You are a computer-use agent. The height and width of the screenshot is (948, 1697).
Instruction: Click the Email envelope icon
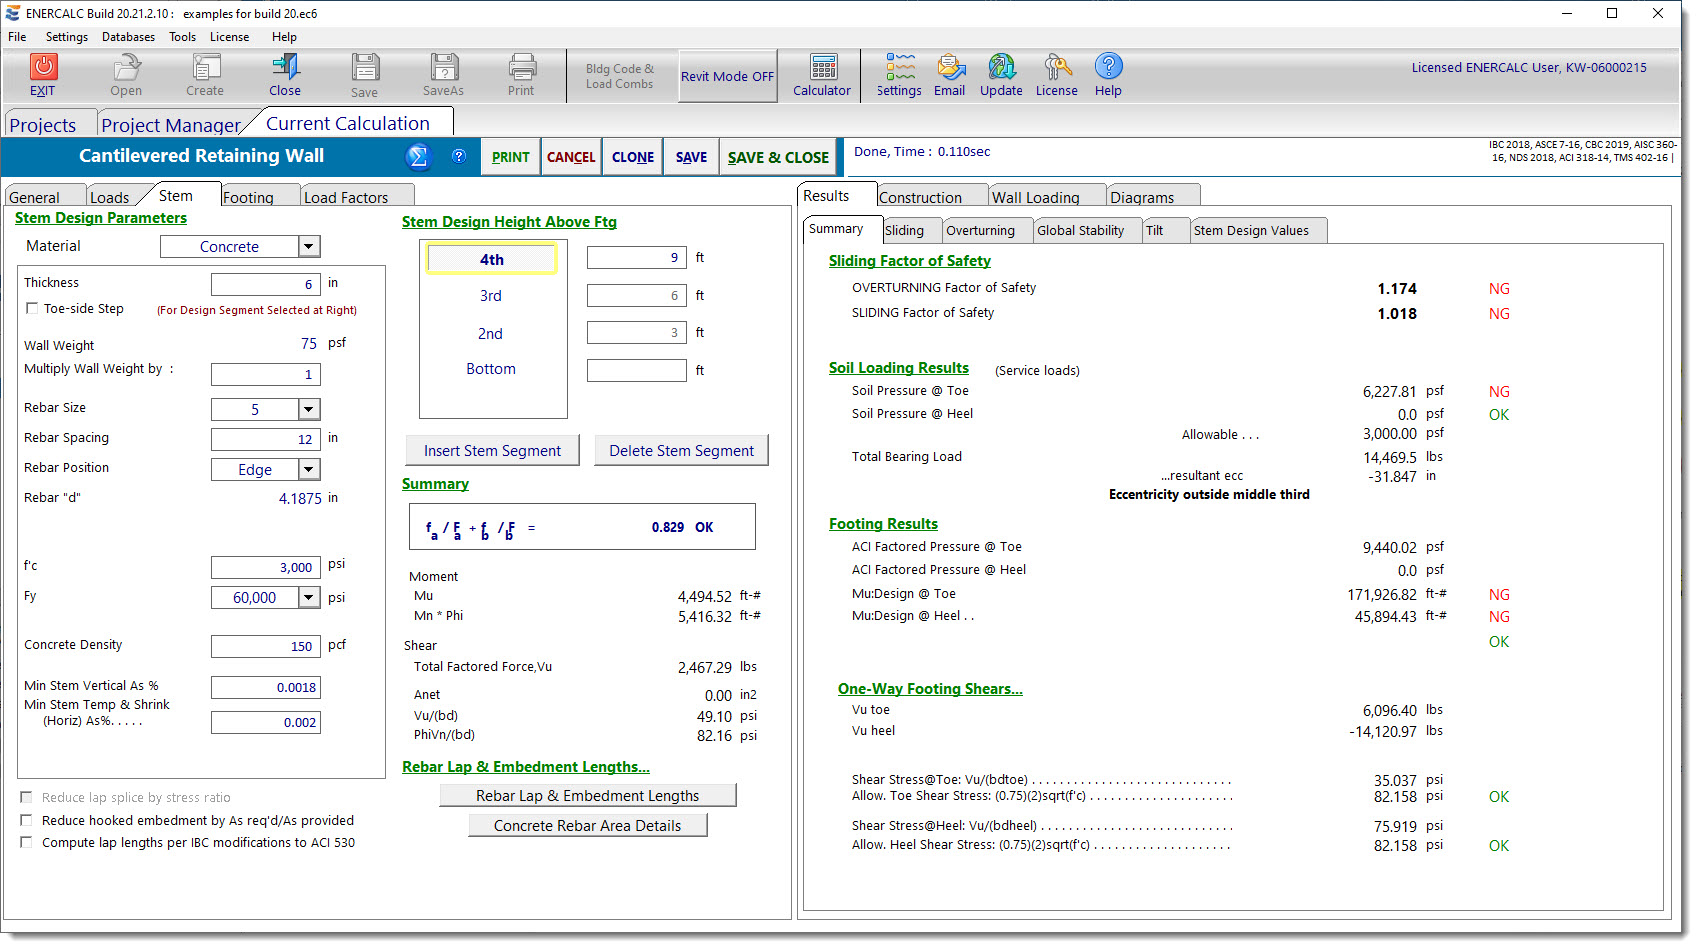tap(949, 68)
